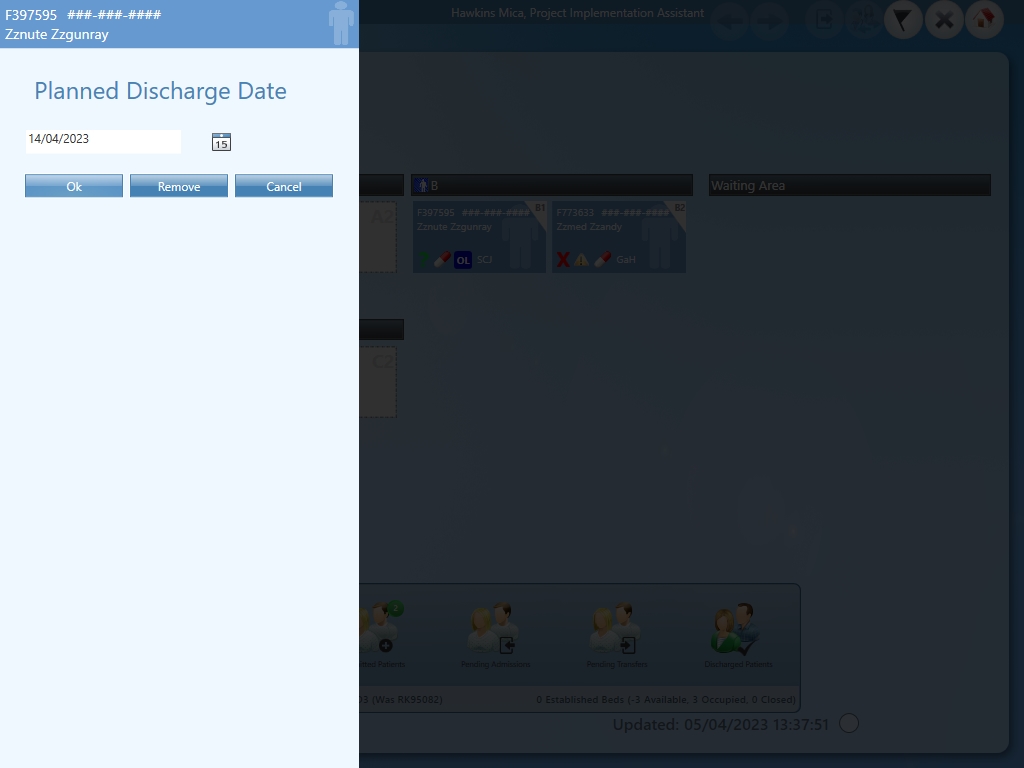Click the X close icon in top toolbar

944,20
